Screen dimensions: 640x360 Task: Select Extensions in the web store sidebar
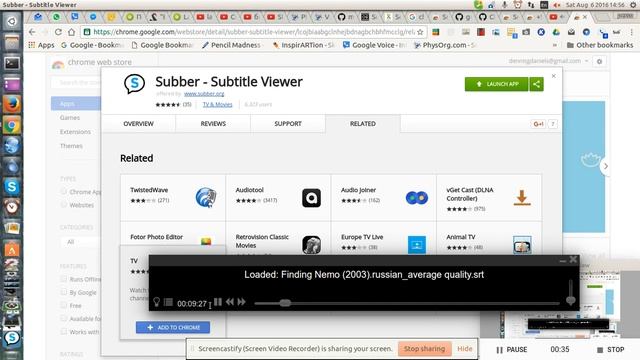click(75, 132)
